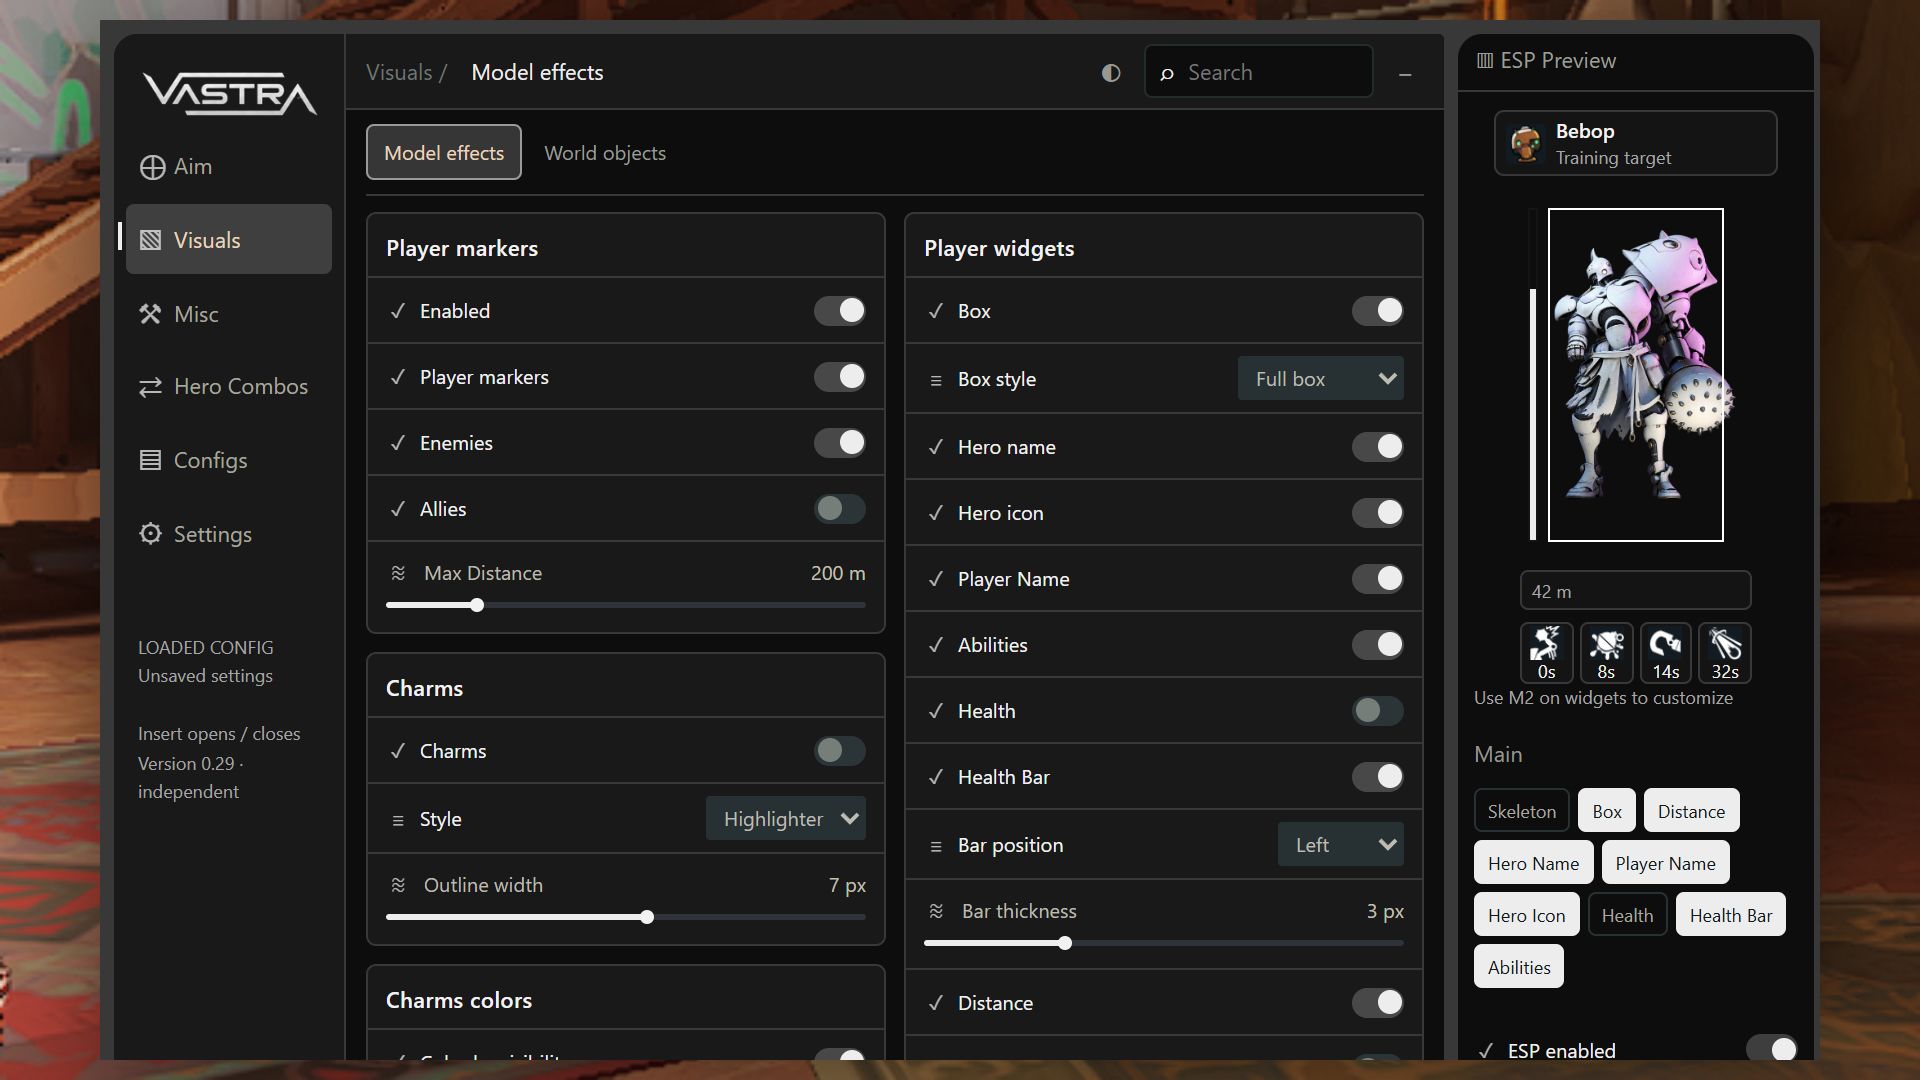
Task: Click the Max Distance wave icon
Action: tap(398, 573)
